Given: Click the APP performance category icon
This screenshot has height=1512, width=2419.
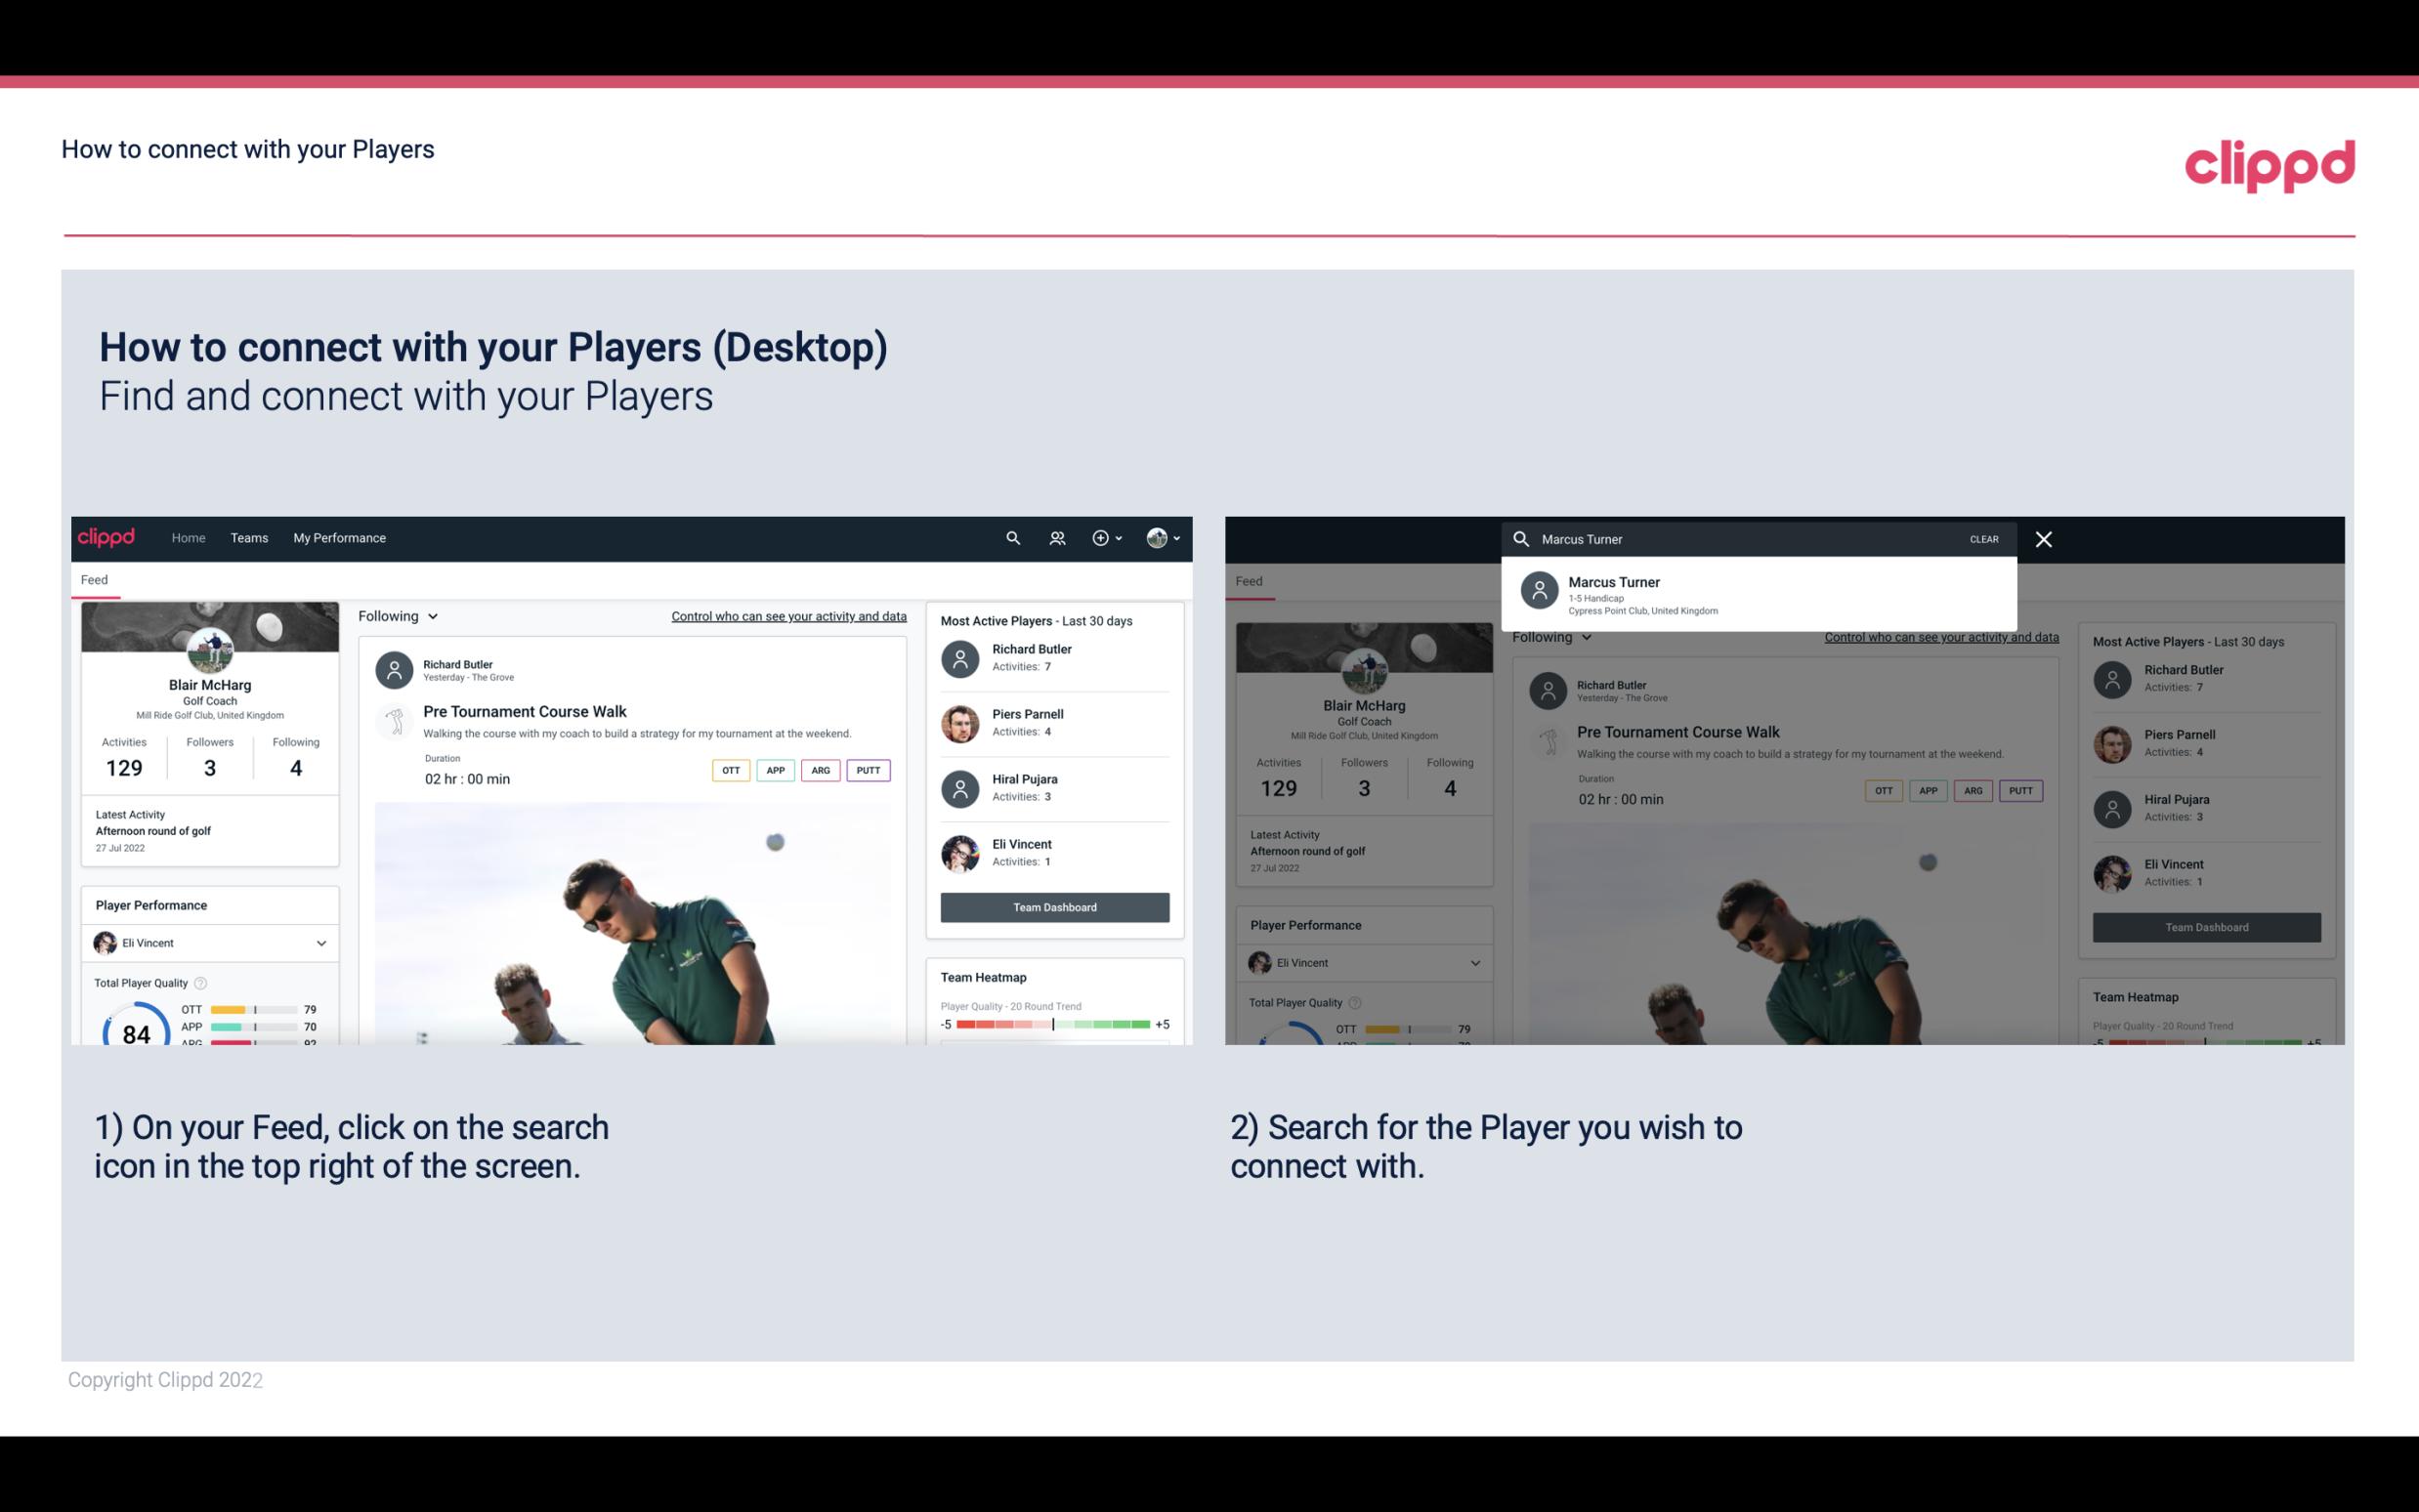Looking at the screenshot, I should point(772,768).
